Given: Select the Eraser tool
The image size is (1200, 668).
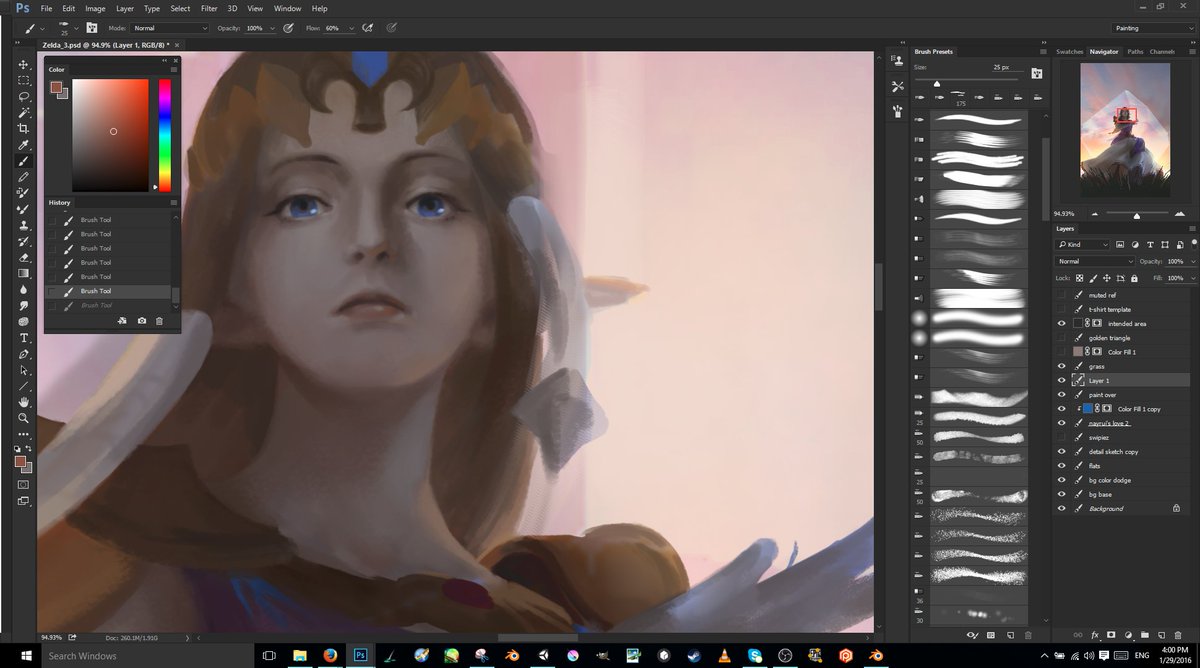Looking at the screenshot, I should click(x=23, y=257).
